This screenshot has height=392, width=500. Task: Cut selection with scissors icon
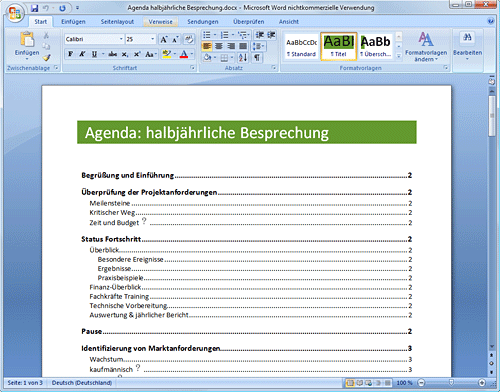(46, 35)
